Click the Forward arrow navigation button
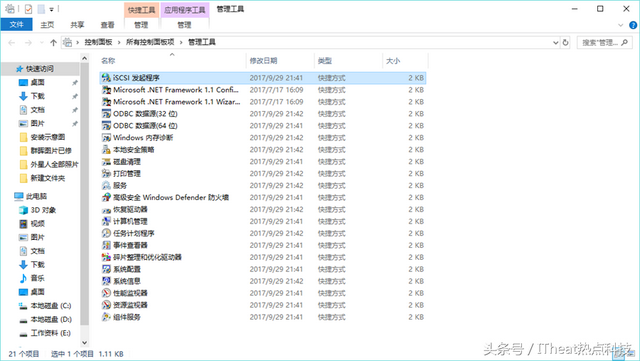The height and width of the screenshot is (361, 640). click(28, 42)
